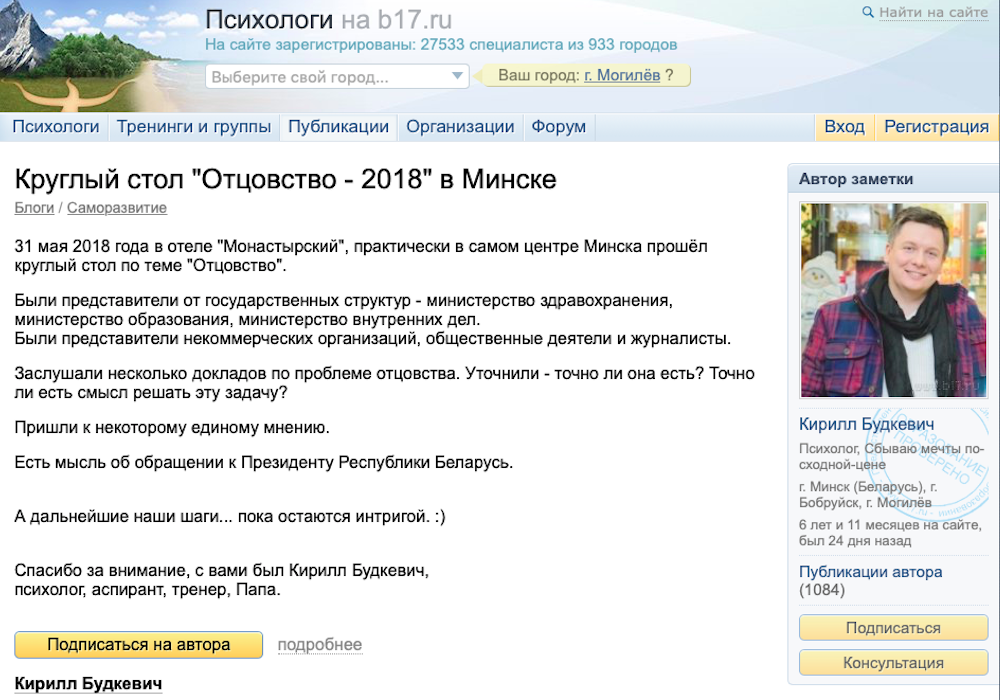The image size is (1000, 700).
Task: Click the "Вход" login button
Action: tap(844, 127)
